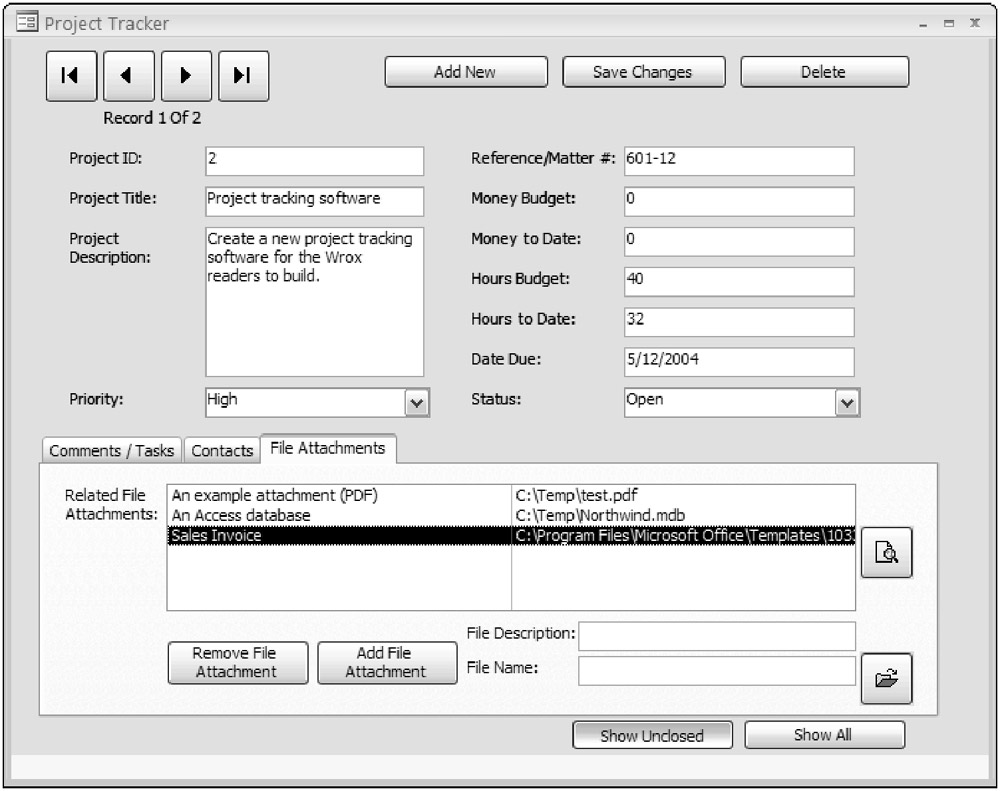Focus the Date Due field

(x=738, y=361)
